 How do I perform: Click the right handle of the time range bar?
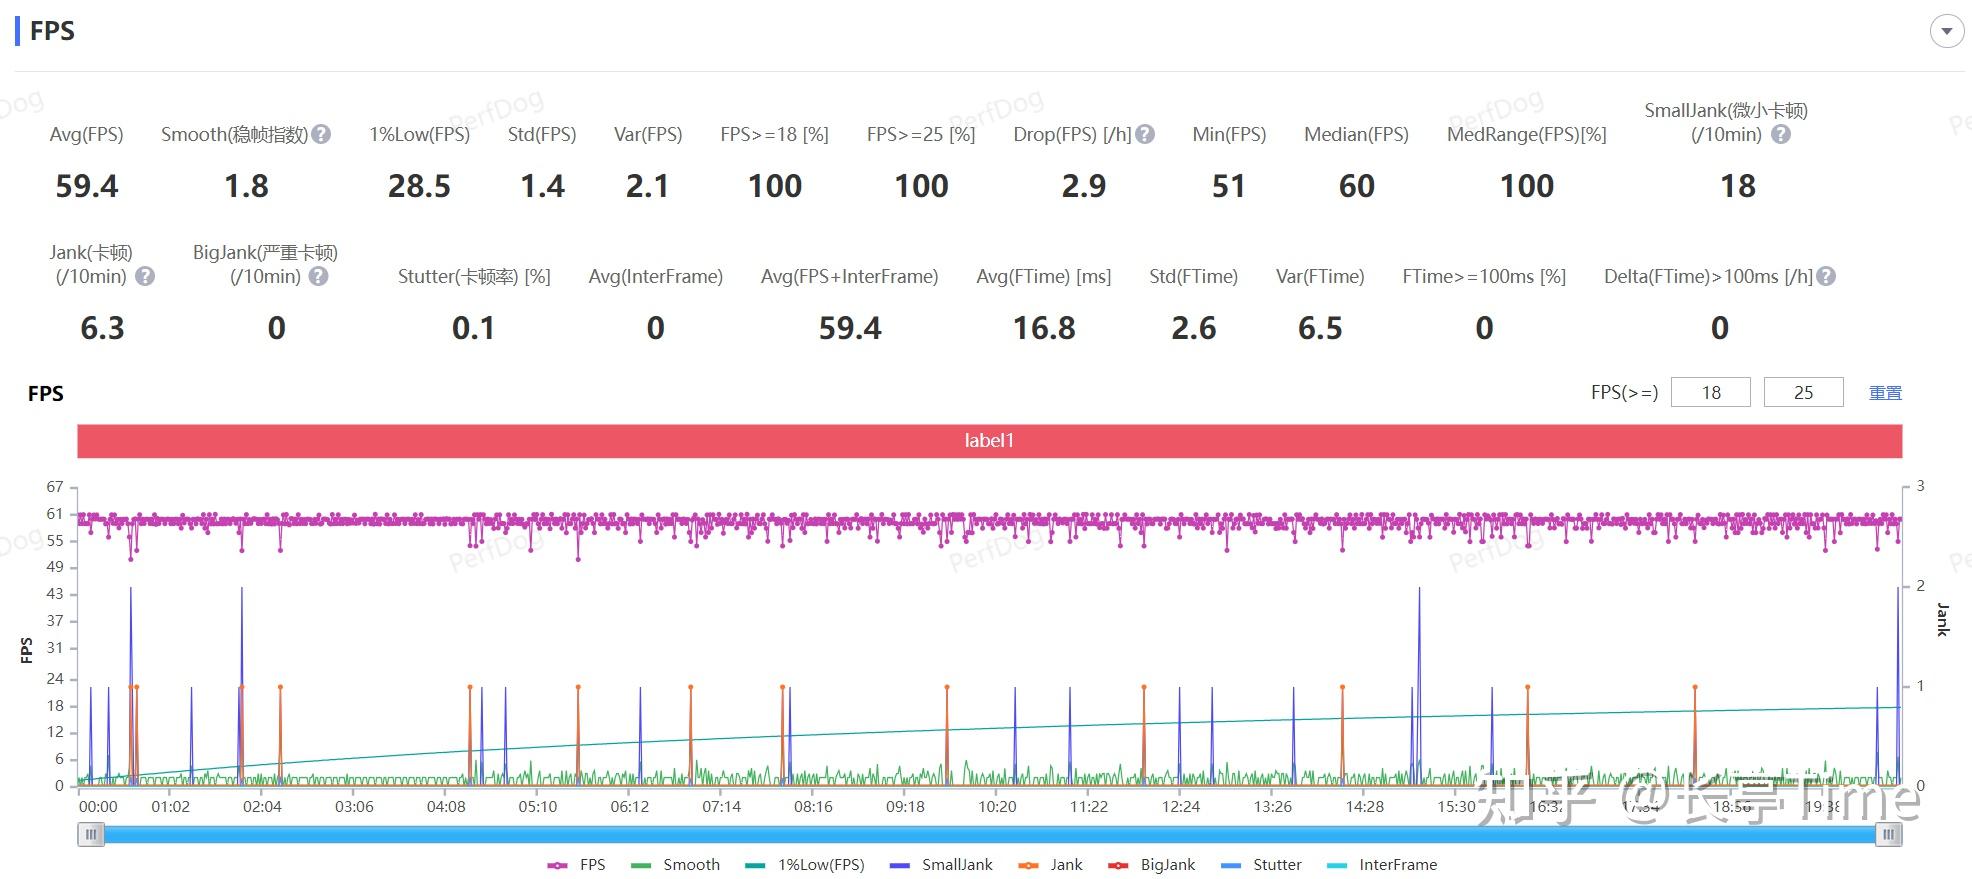(1888, 834)
